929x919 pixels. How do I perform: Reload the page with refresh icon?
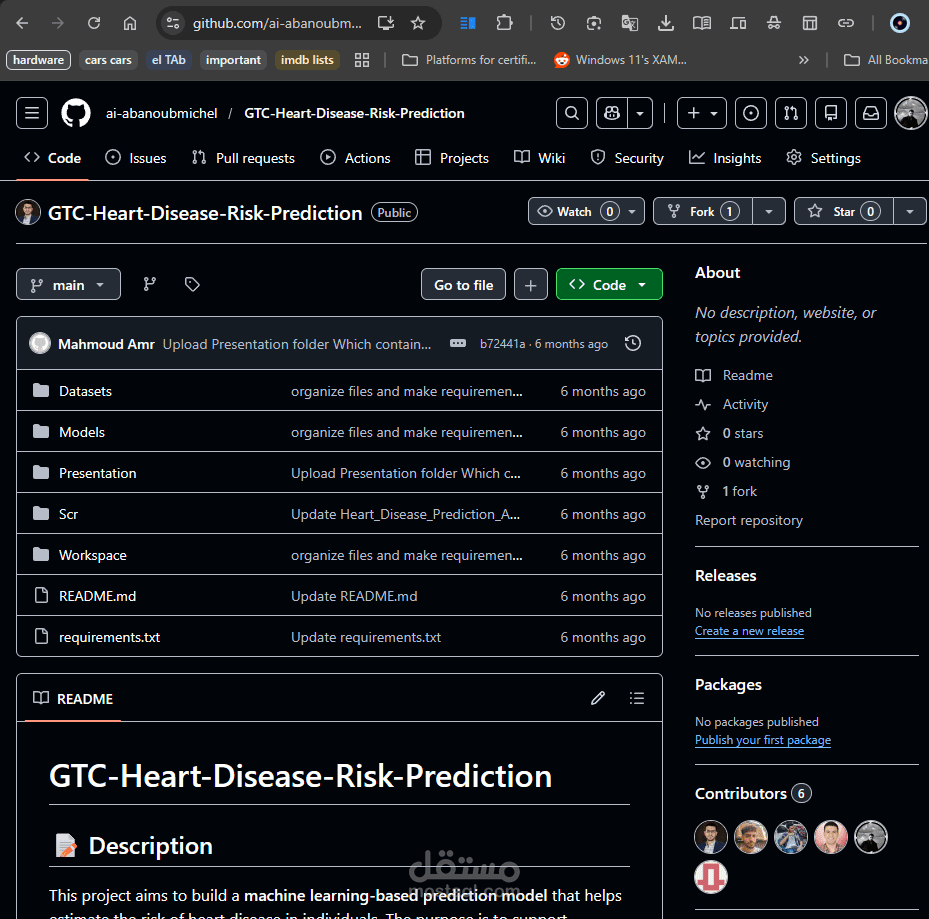click(94, 23)
